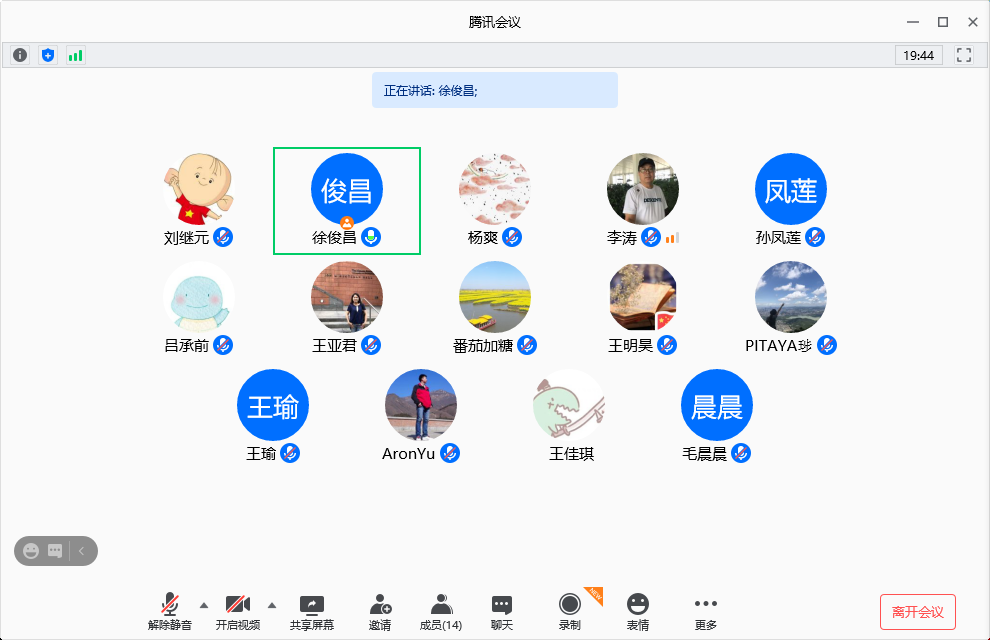Click the red 离开会议 leave button
990x640 pixels.
click(918, 611)
